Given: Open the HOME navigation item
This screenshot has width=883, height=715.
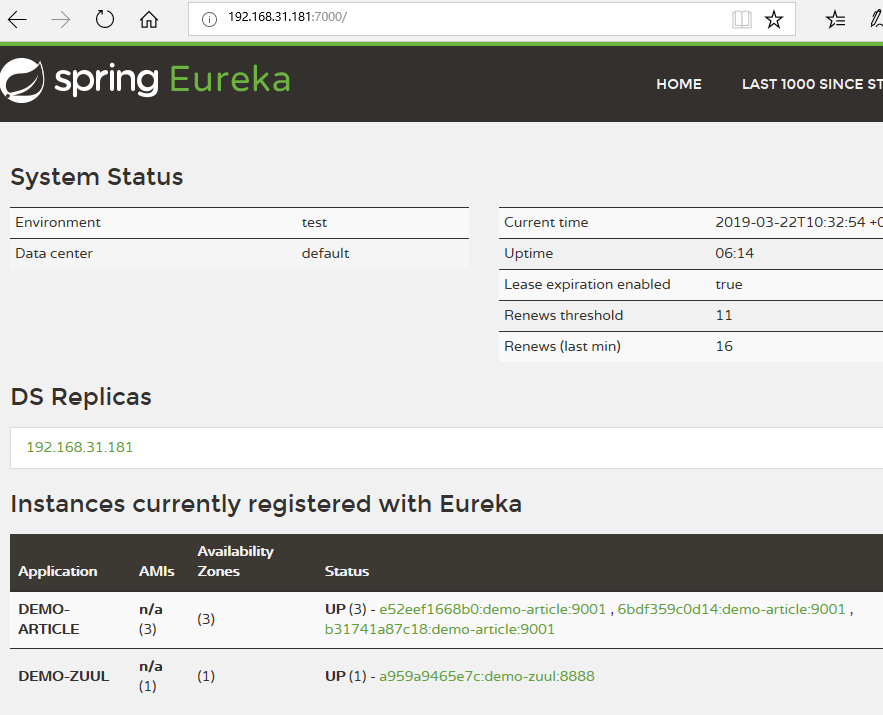Looking at the screenshot, I should click(x=678, y=84).
